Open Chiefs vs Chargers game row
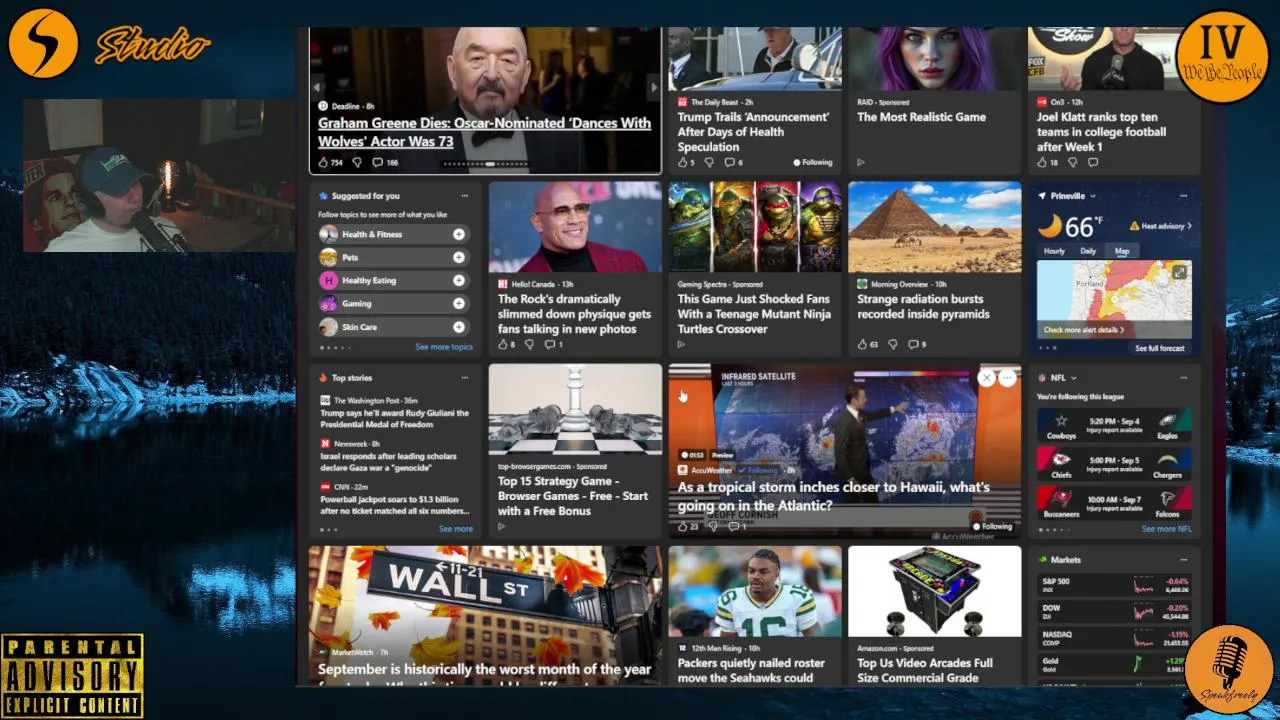The width and height of the screenshot is (1280, 720). click(x=1114, y=464)
